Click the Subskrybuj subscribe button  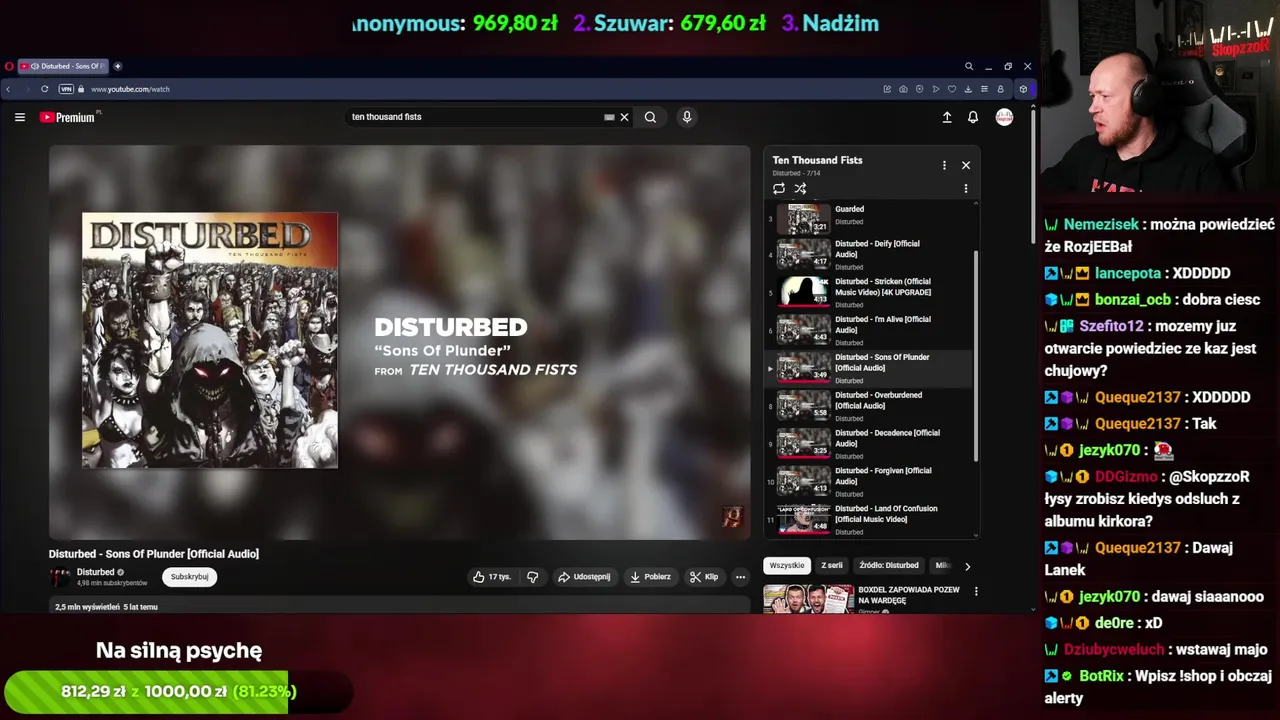click(x=189, y=577)
